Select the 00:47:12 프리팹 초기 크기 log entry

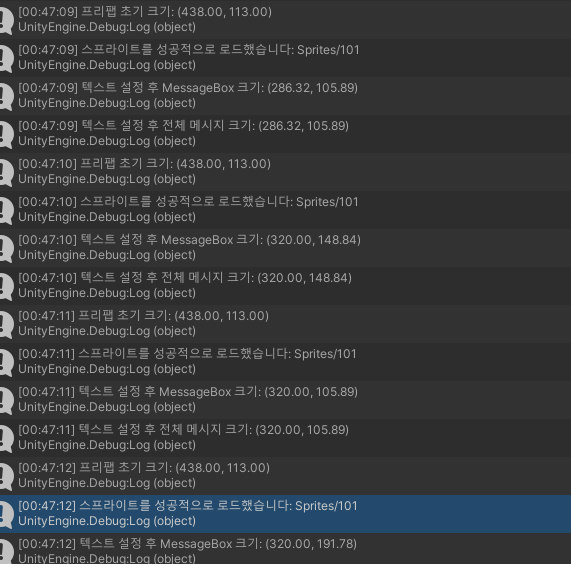[286, 476]
